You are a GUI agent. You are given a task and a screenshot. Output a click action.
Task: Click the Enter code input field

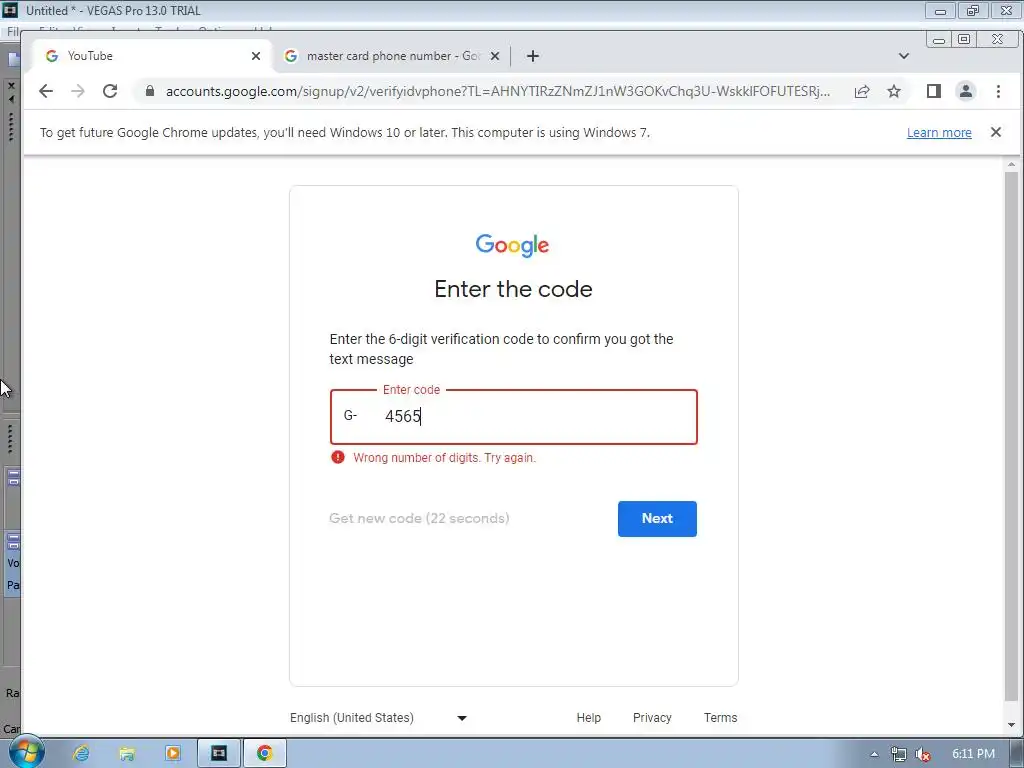click(x=514, y=417)
